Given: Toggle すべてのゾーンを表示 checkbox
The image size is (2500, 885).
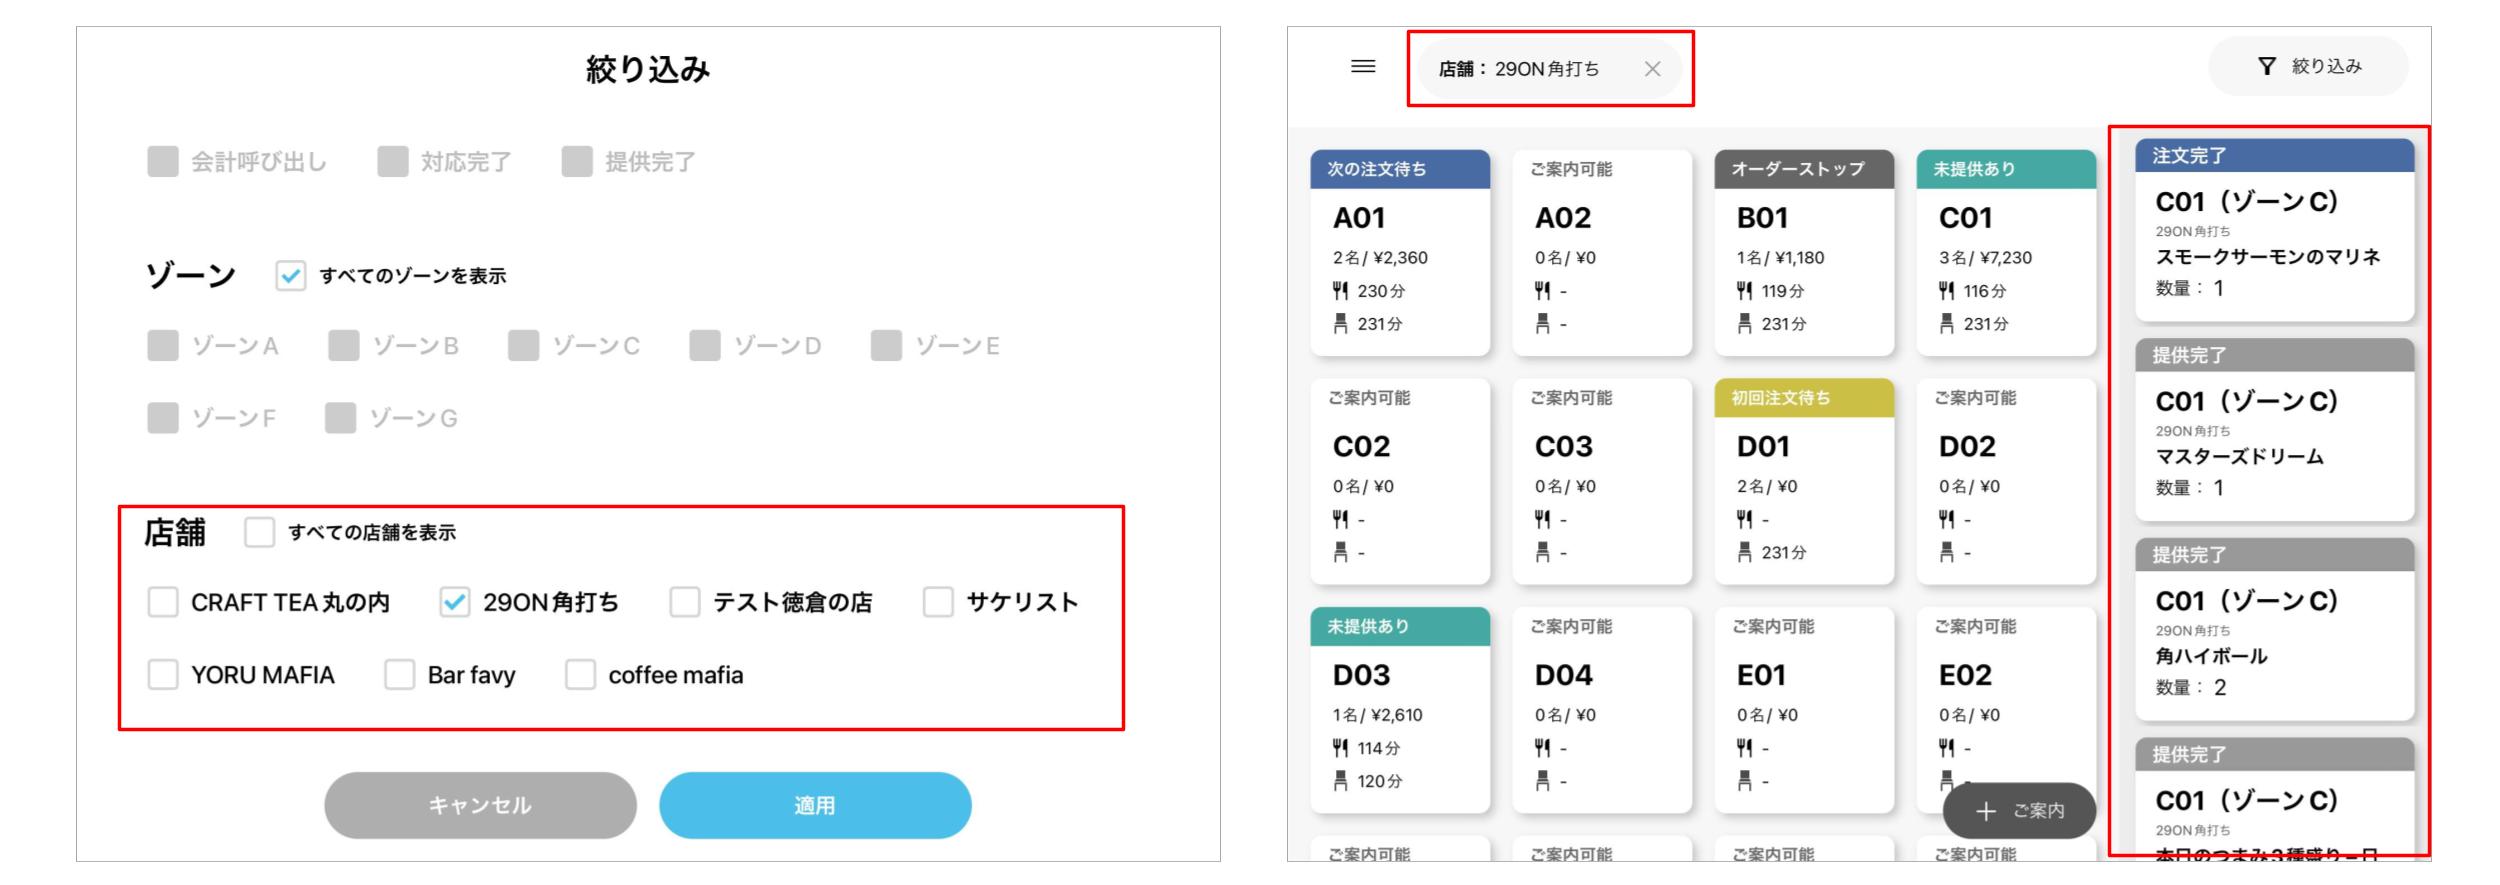Looking at the screenshot, I should click(290, 276).
